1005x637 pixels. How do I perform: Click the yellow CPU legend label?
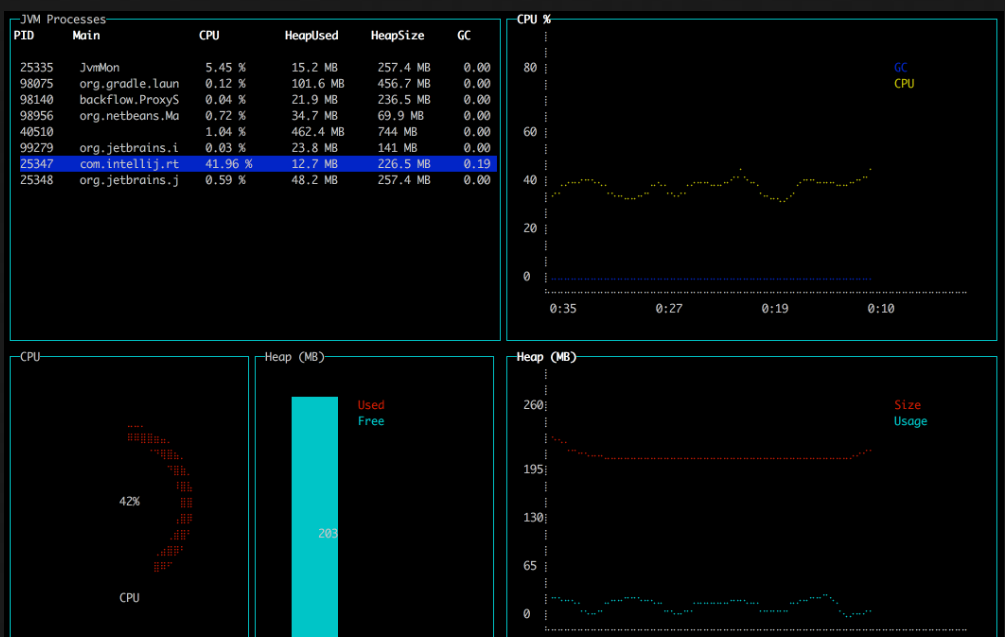pos(904,84)
